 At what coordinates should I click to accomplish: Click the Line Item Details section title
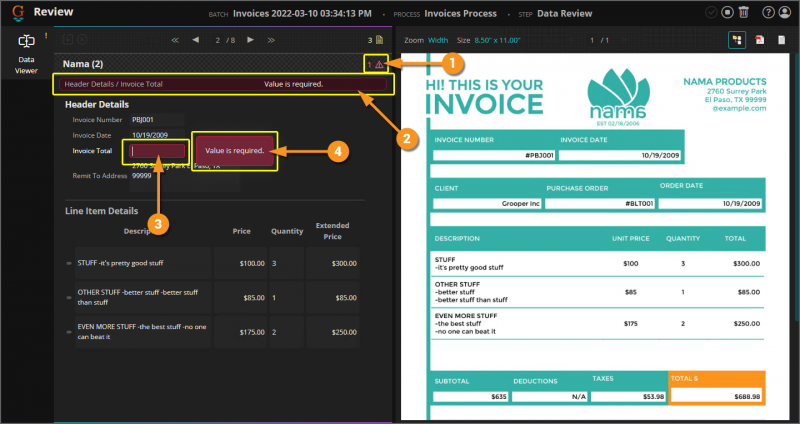point(102,211)
